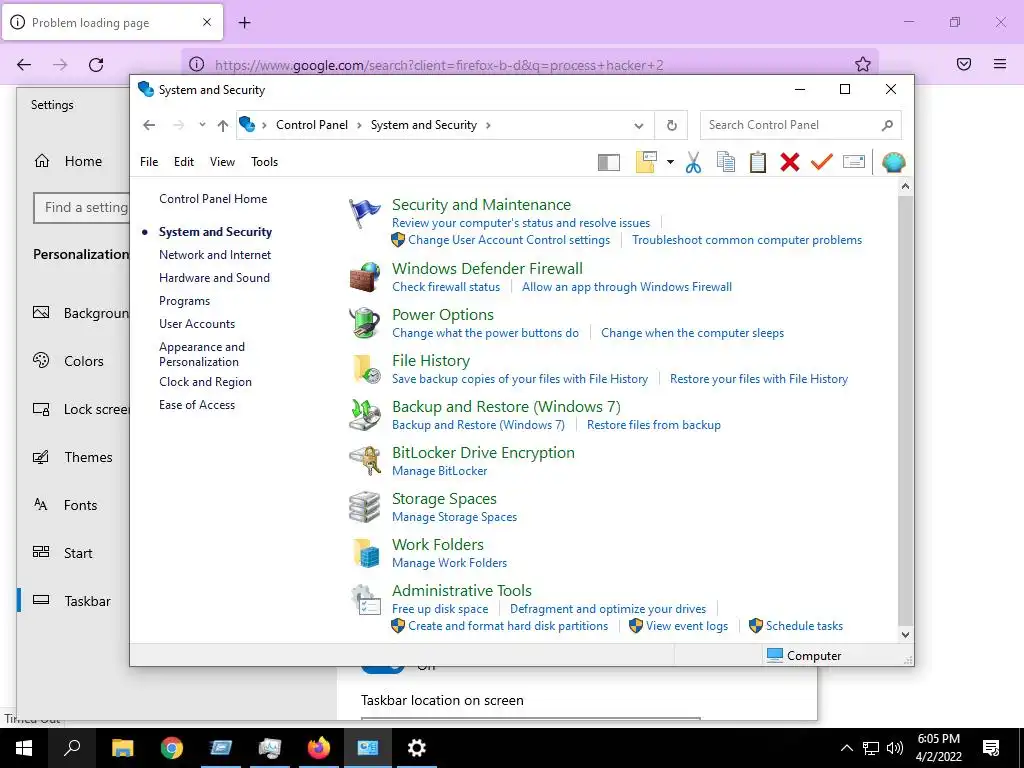Click the Work Folders icon
The height and width of the screenshot is (768, 1024).
click(364, 552)
